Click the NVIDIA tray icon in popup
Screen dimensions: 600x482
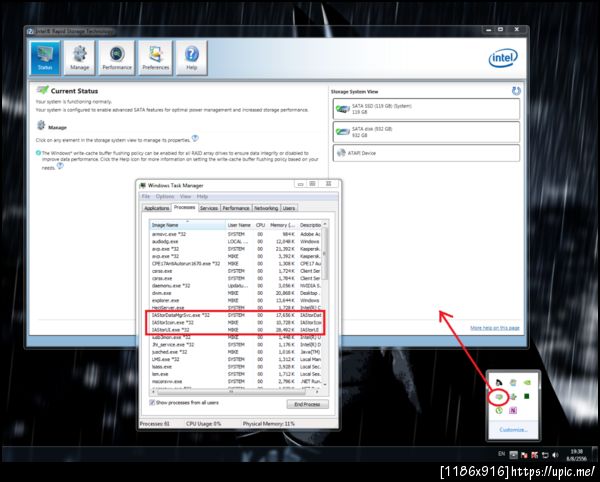pos(527,383)
